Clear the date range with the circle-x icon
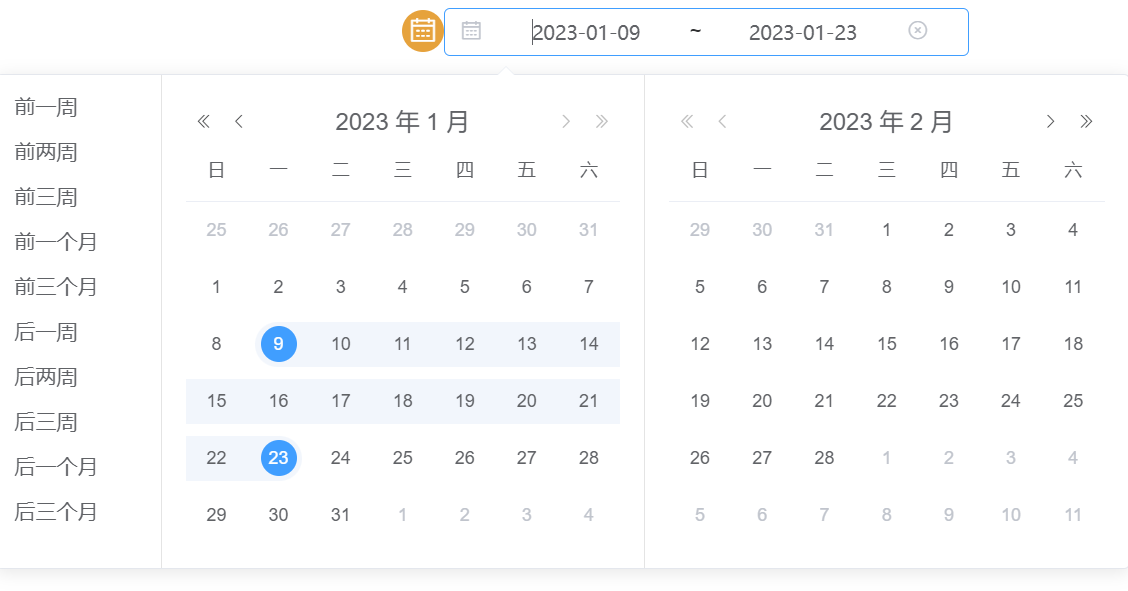 [x=917, y=31]
